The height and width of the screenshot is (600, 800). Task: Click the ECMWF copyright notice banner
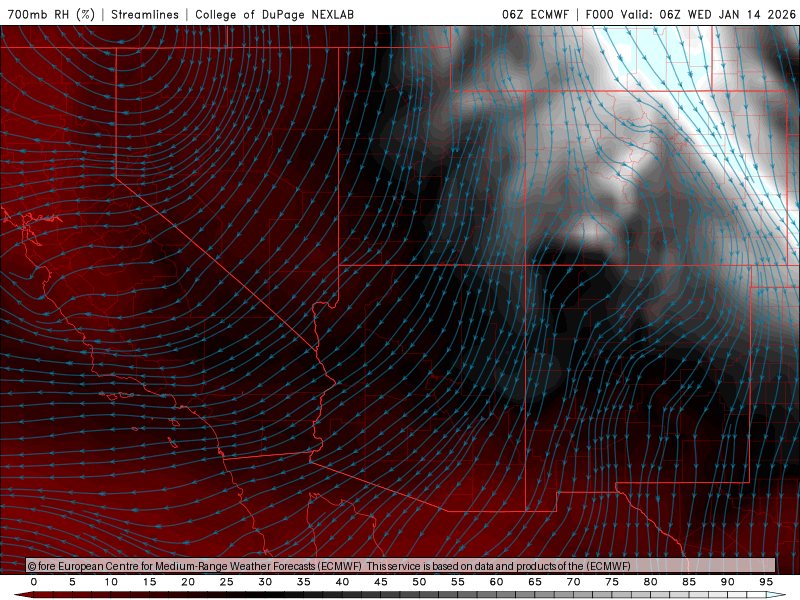(x=401, y=565)
